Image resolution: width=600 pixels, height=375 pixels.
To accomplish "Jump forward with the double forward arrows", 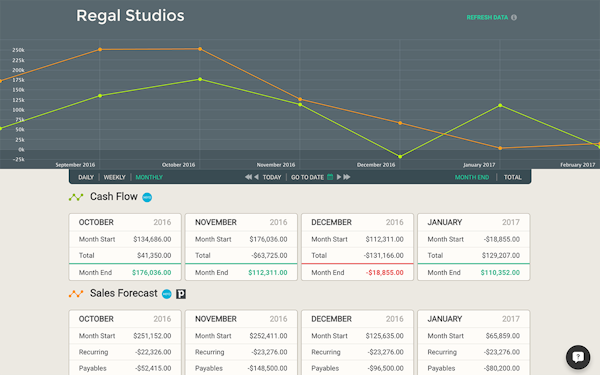I will point(347,177).
